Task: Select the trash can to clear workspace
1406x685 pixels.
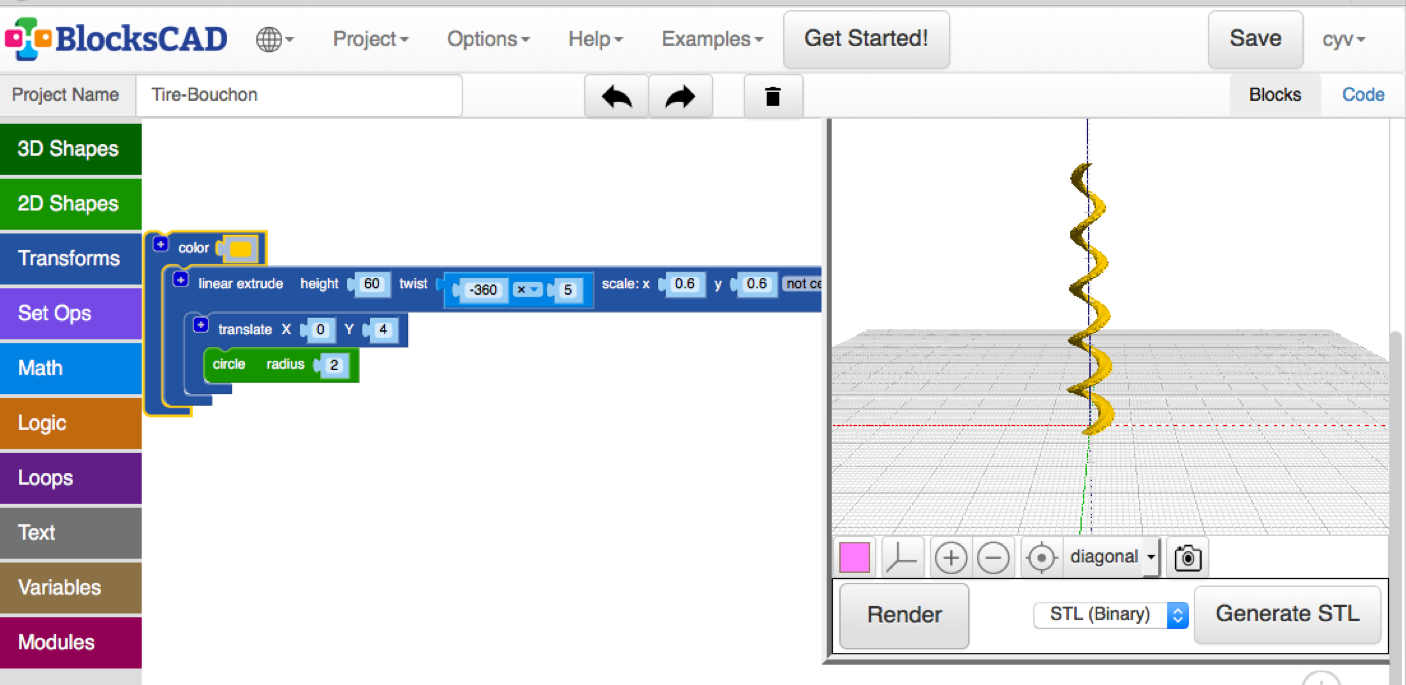Action: pyautogui.click(x=772, y=95)
